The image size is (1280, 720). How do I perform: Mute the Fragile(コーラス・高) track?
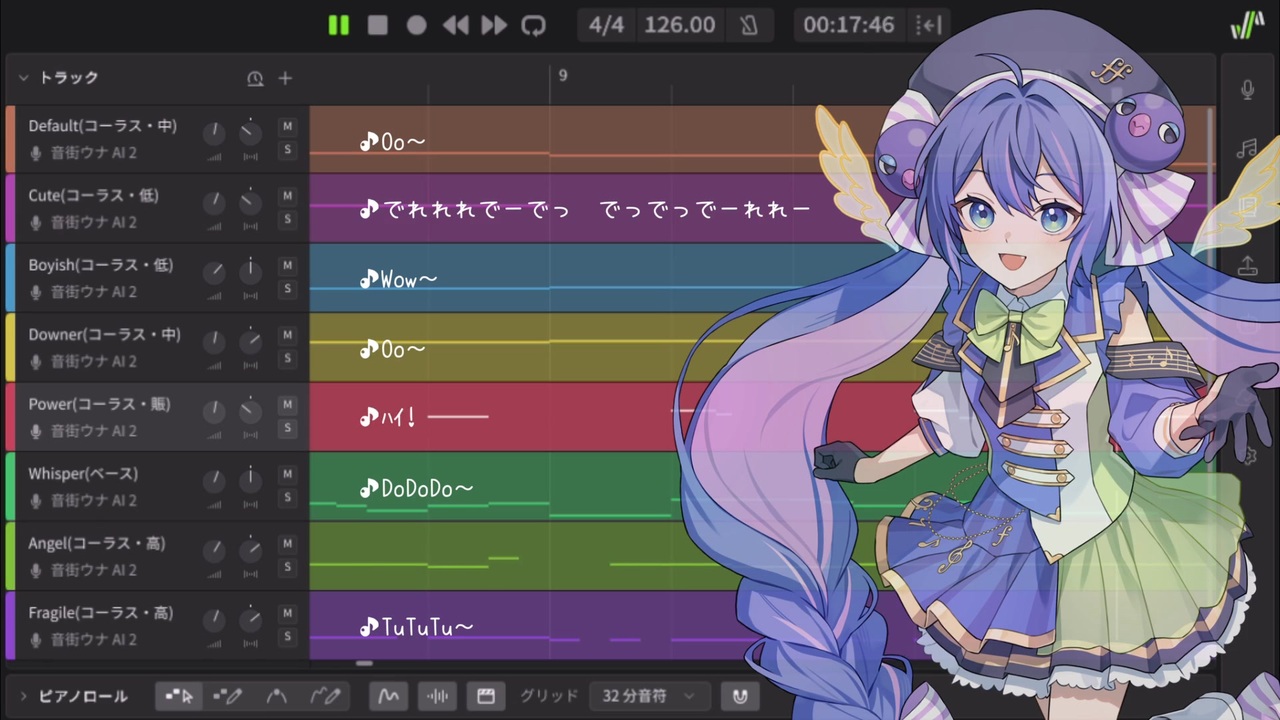pyautogui.click(x=287, y=613)
